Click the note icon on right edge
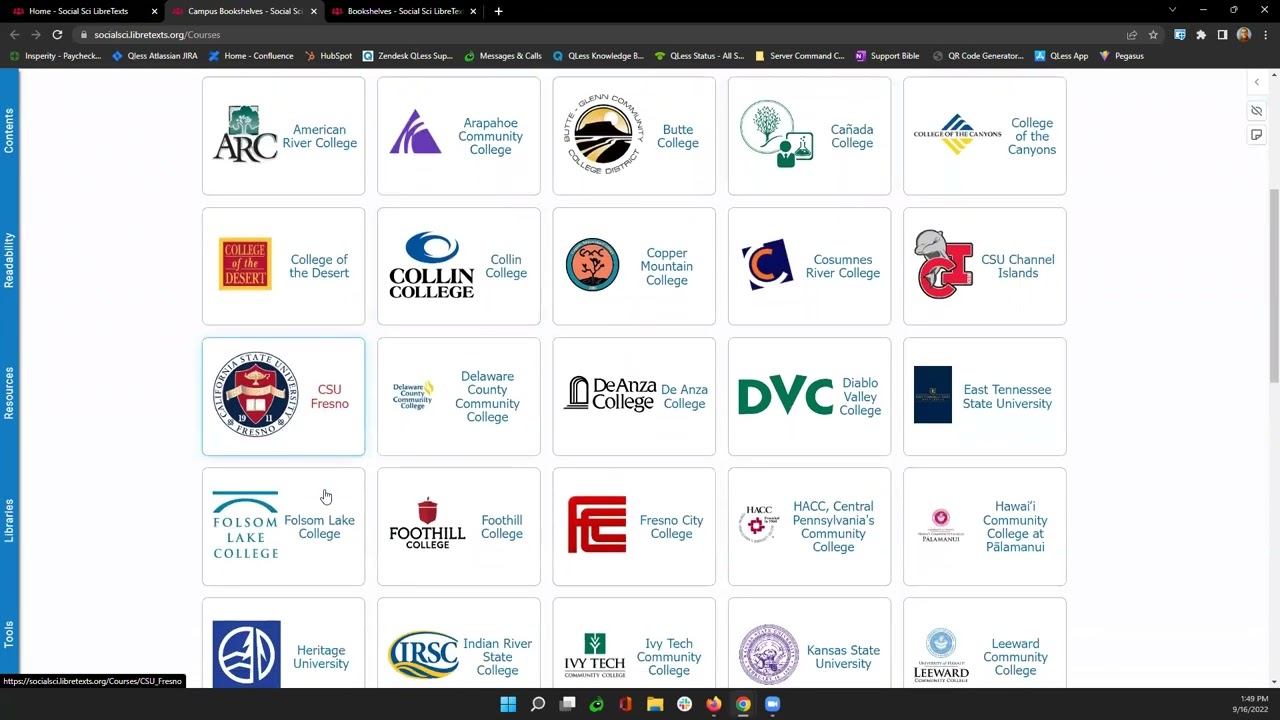 pyautogui.click(x=1257, y=135)
